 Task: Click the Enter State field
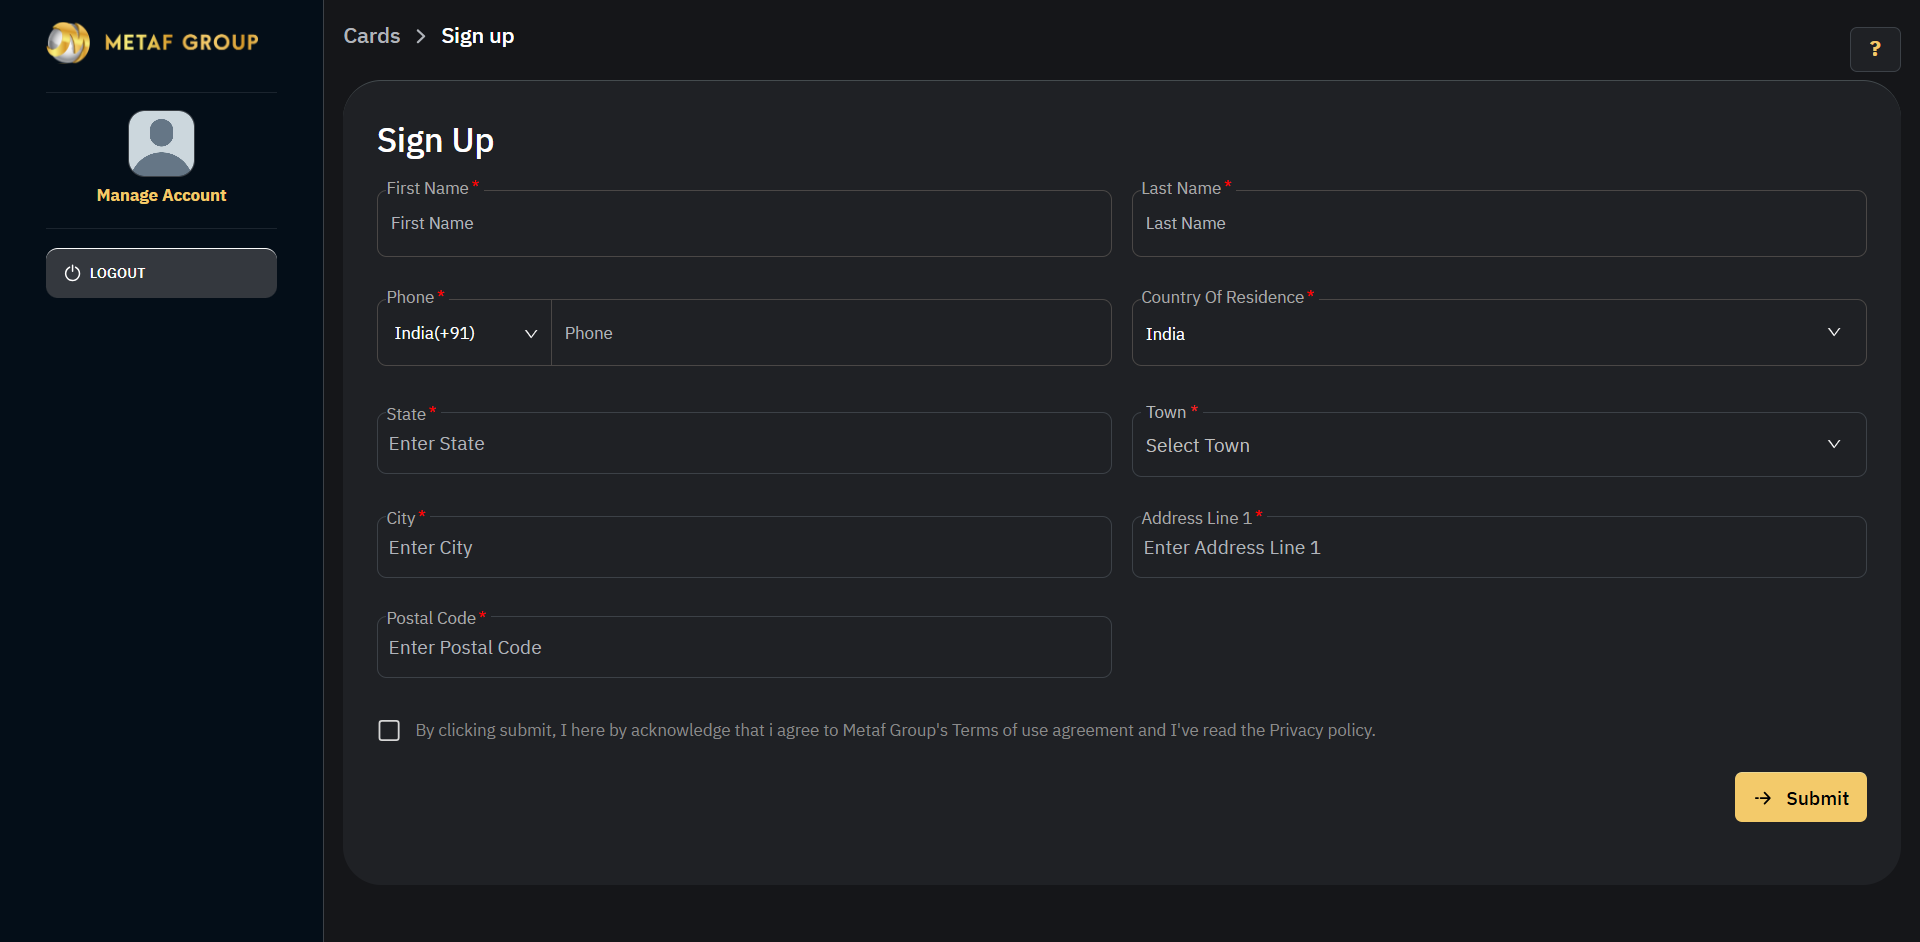pyautogui.click(x=744, y=443)
